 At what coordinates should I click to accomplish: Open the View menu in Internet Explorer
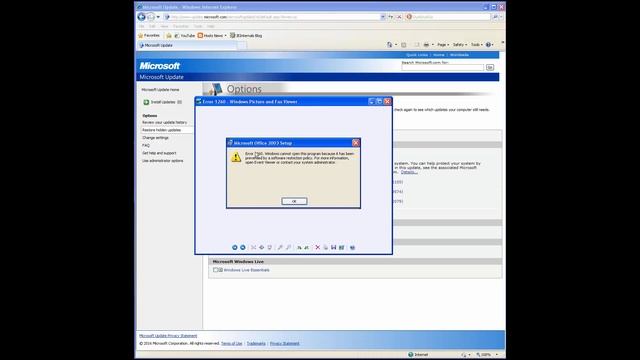click(164, 26)
